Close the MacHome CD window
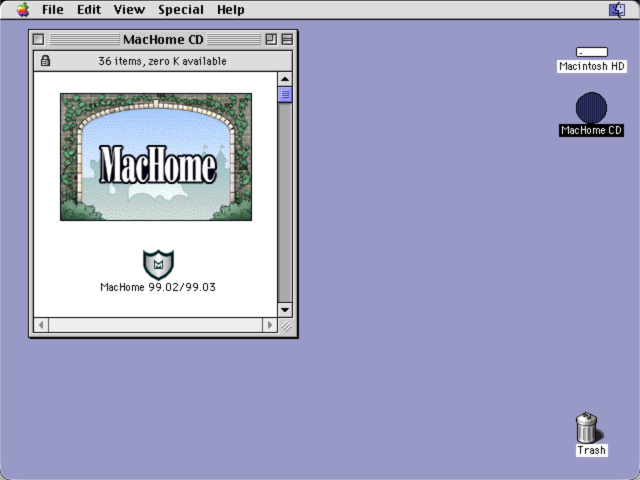This screenshot has width=640, height=480. [38, 39]
